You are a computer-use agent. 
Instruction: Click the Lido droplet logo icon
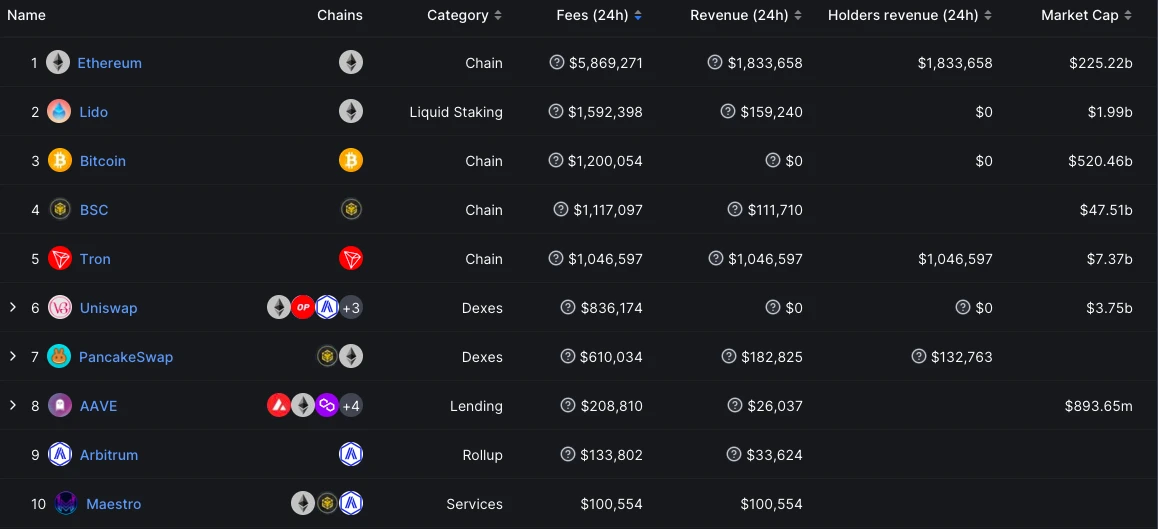coord(59,112)
